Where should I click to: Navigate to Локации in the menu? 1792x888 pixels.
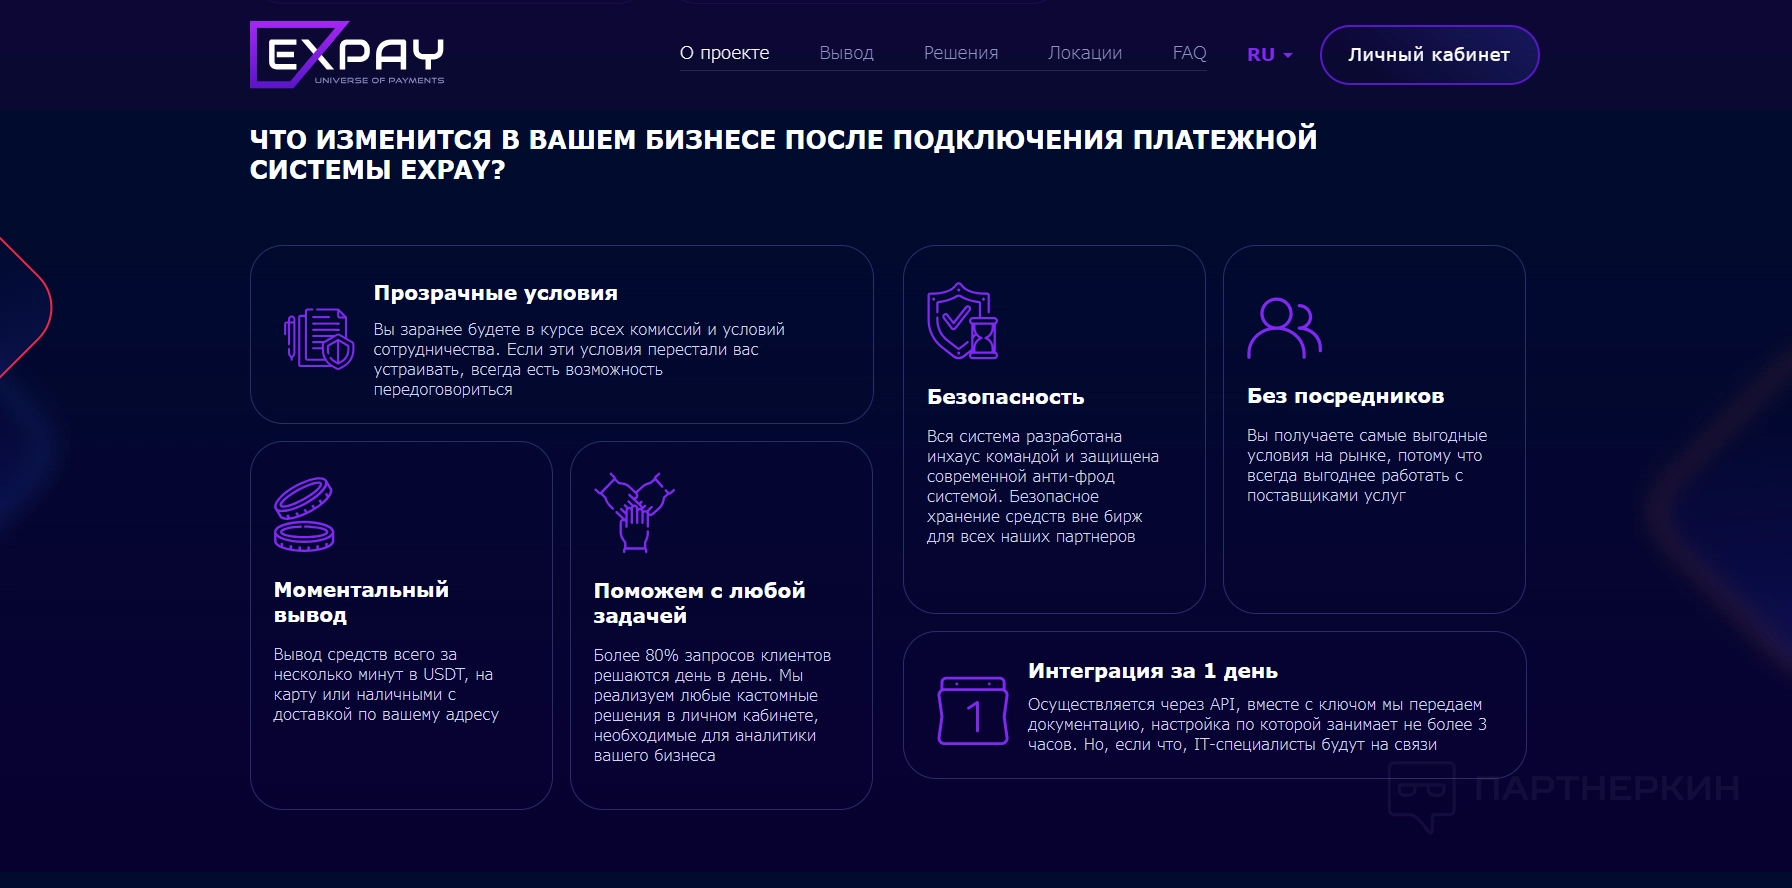[x=1085, y=53]
